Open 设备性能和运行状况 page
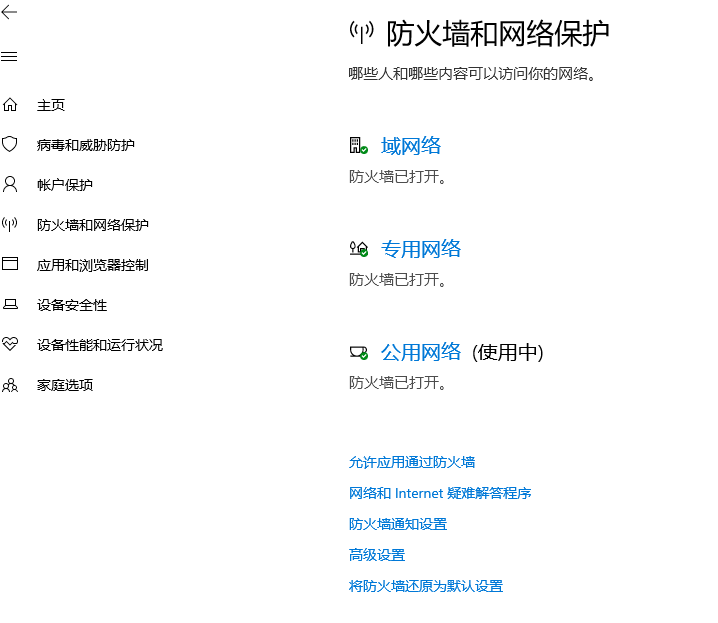The image size is (718, 623). [100, 345]
